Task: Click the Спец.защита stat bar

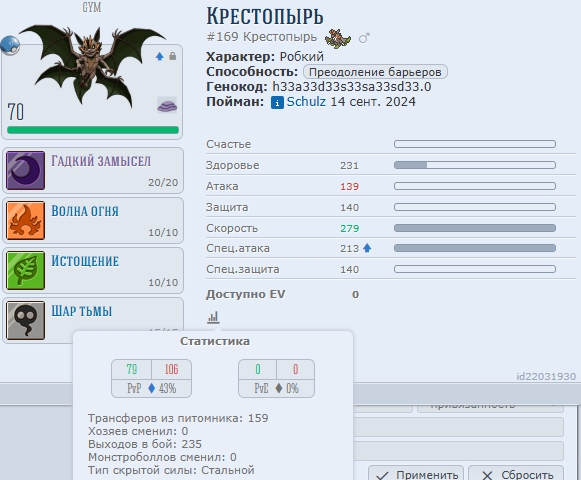Action: tap(475, 269)
